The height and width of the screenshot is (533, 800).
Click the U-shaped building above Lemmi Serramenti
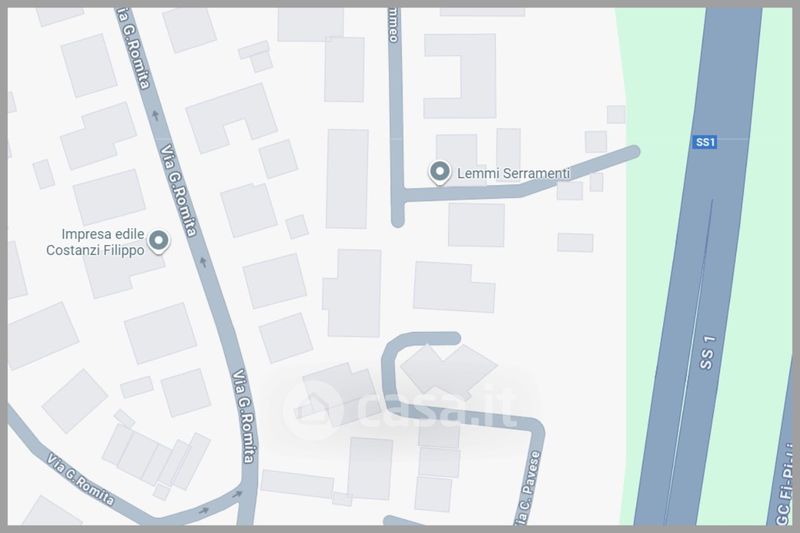click(x=460, y=76)
